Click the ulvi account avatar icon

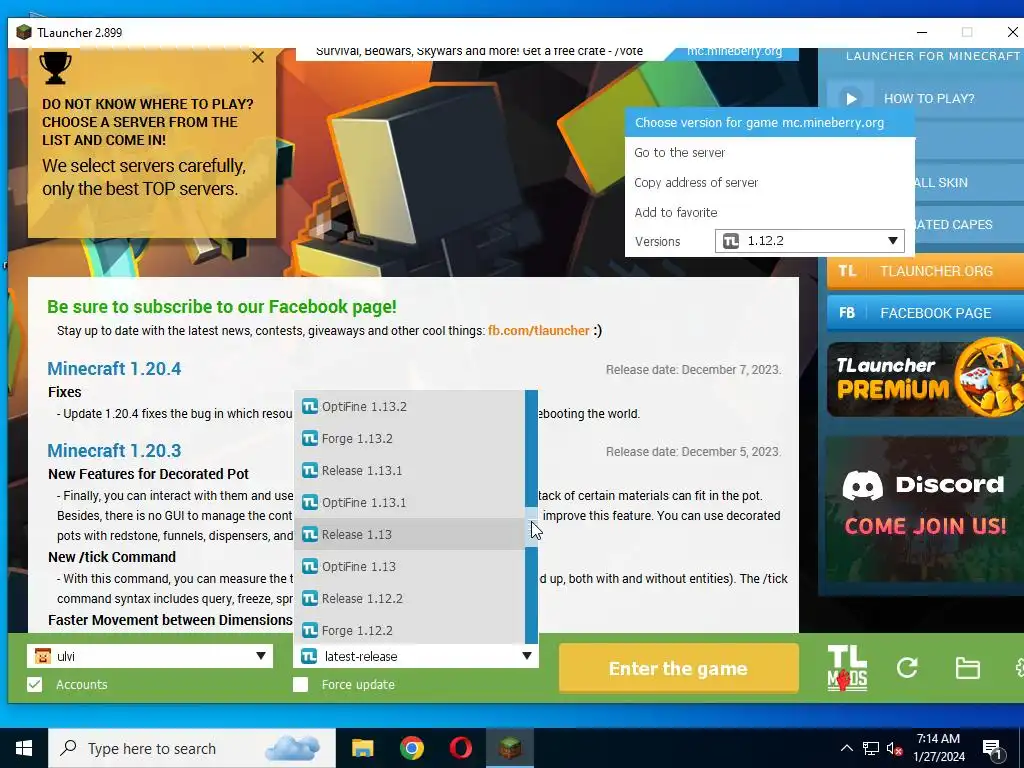point(42,656)
